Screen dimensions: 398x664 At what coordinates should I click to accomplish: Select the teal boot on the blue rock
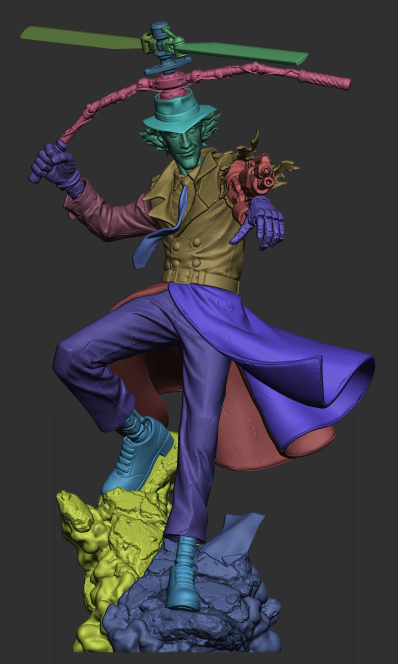coord(183,574)
